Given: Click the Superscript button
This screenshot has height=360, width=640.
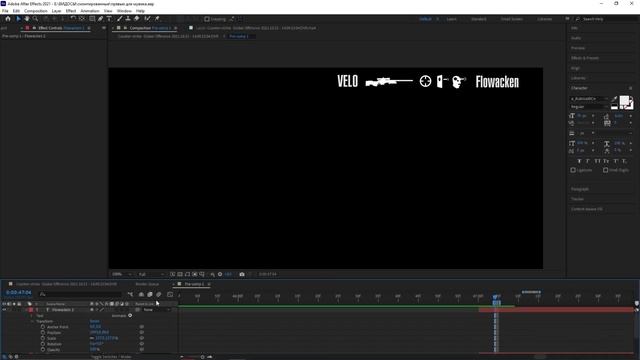Looking at the screenshot, I should [616, 161].
